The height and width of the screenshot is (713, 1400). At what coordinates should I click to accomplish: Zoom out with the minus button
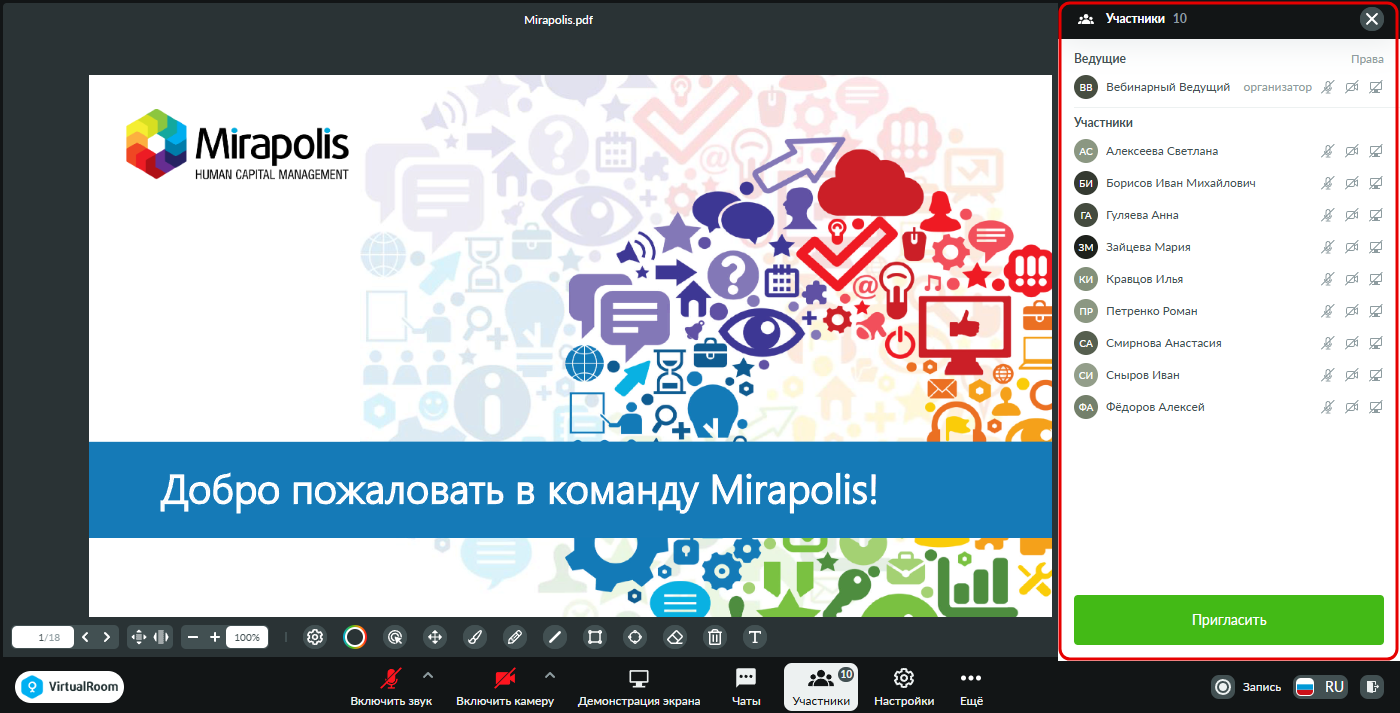pyautogui.click(x=193, y=637)
